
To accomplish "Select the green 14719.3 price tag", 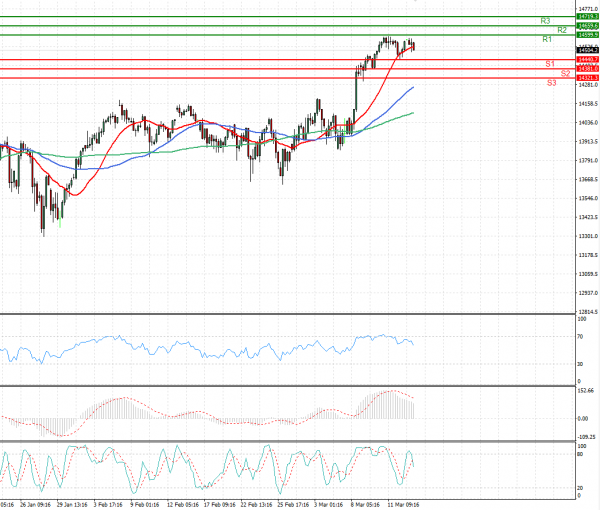I will pos(587,16).
